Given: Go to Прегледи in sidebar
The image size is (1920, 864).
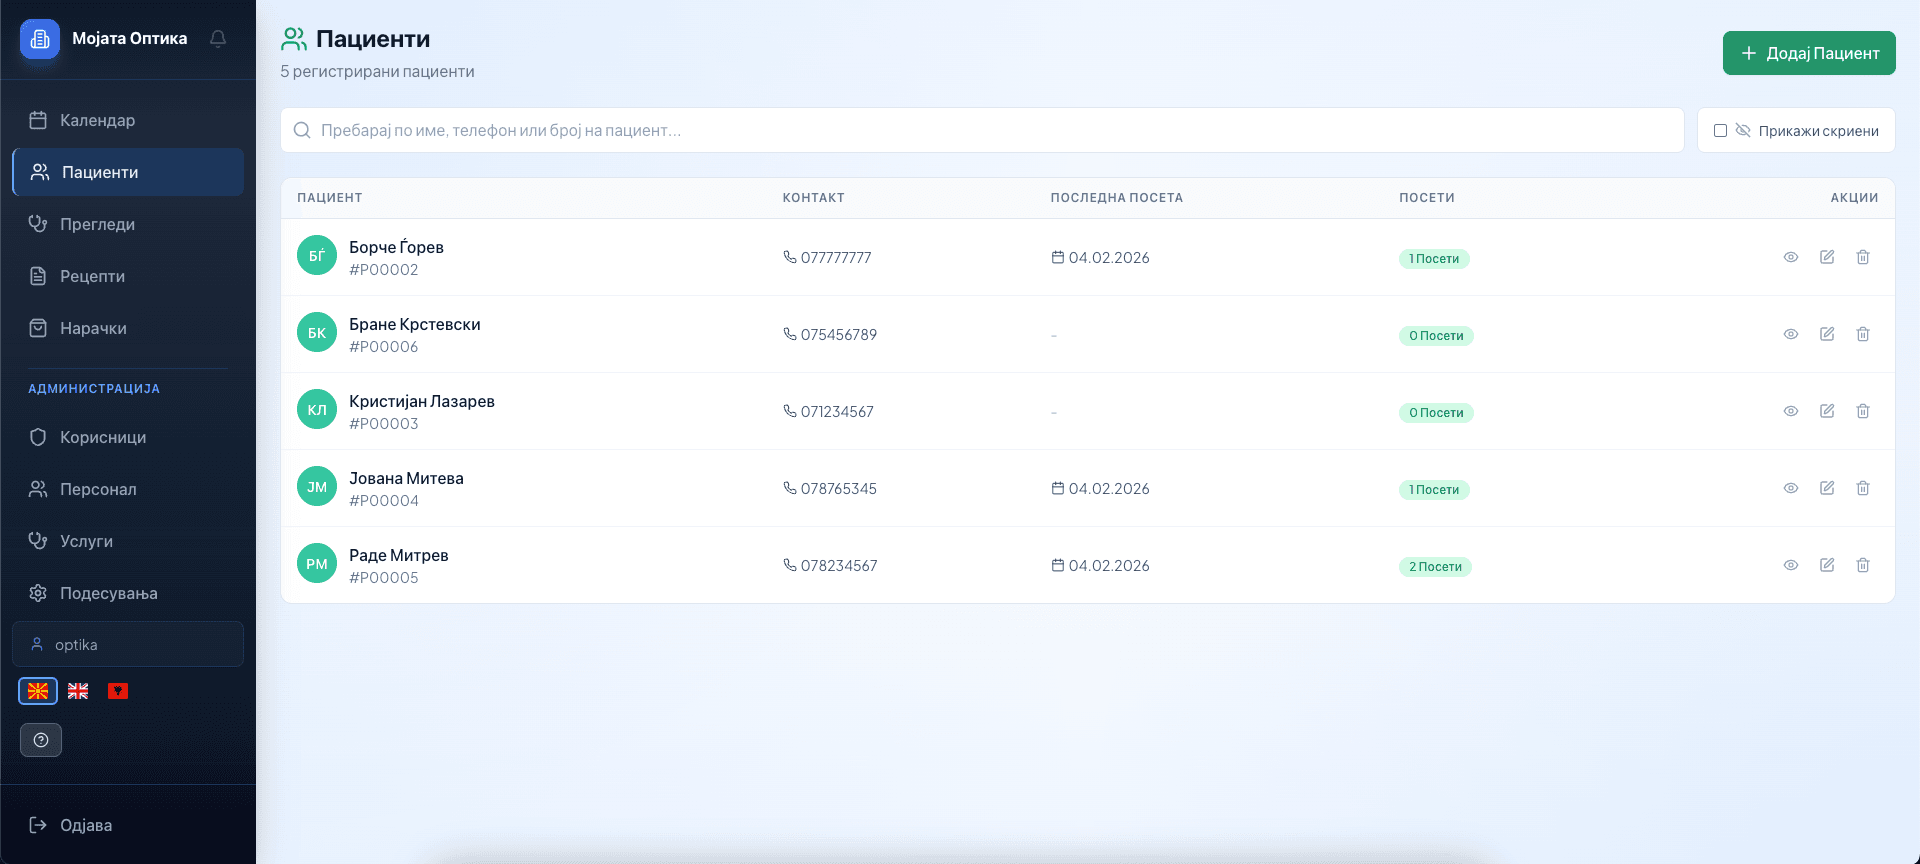Looking at the screenshot, I should pyautogui.click(x=97, y=224).
